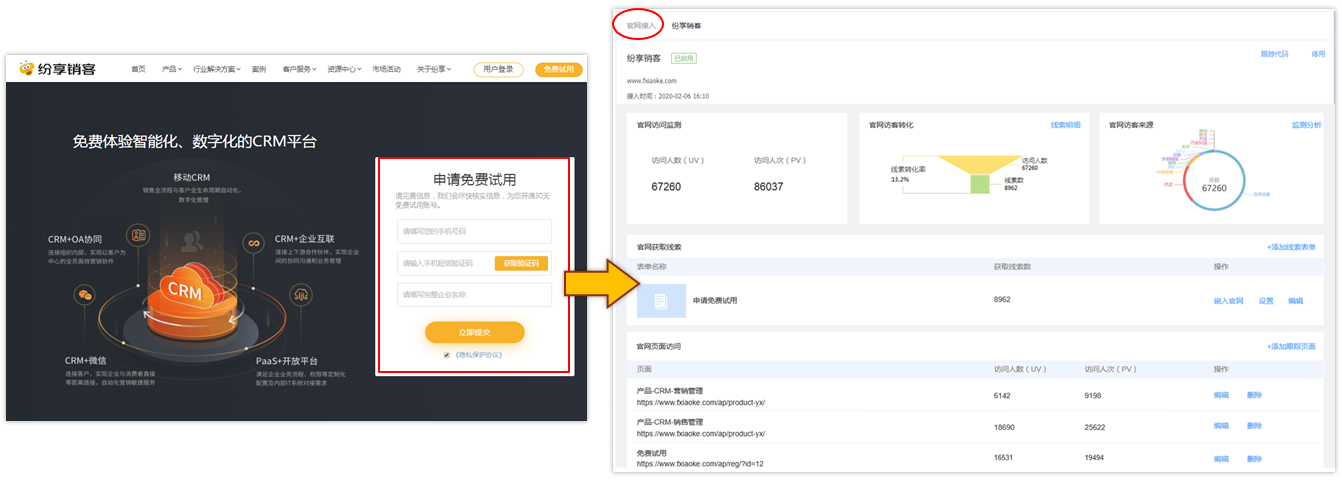Open the 隐私保护协议 link

click(479, 355)
